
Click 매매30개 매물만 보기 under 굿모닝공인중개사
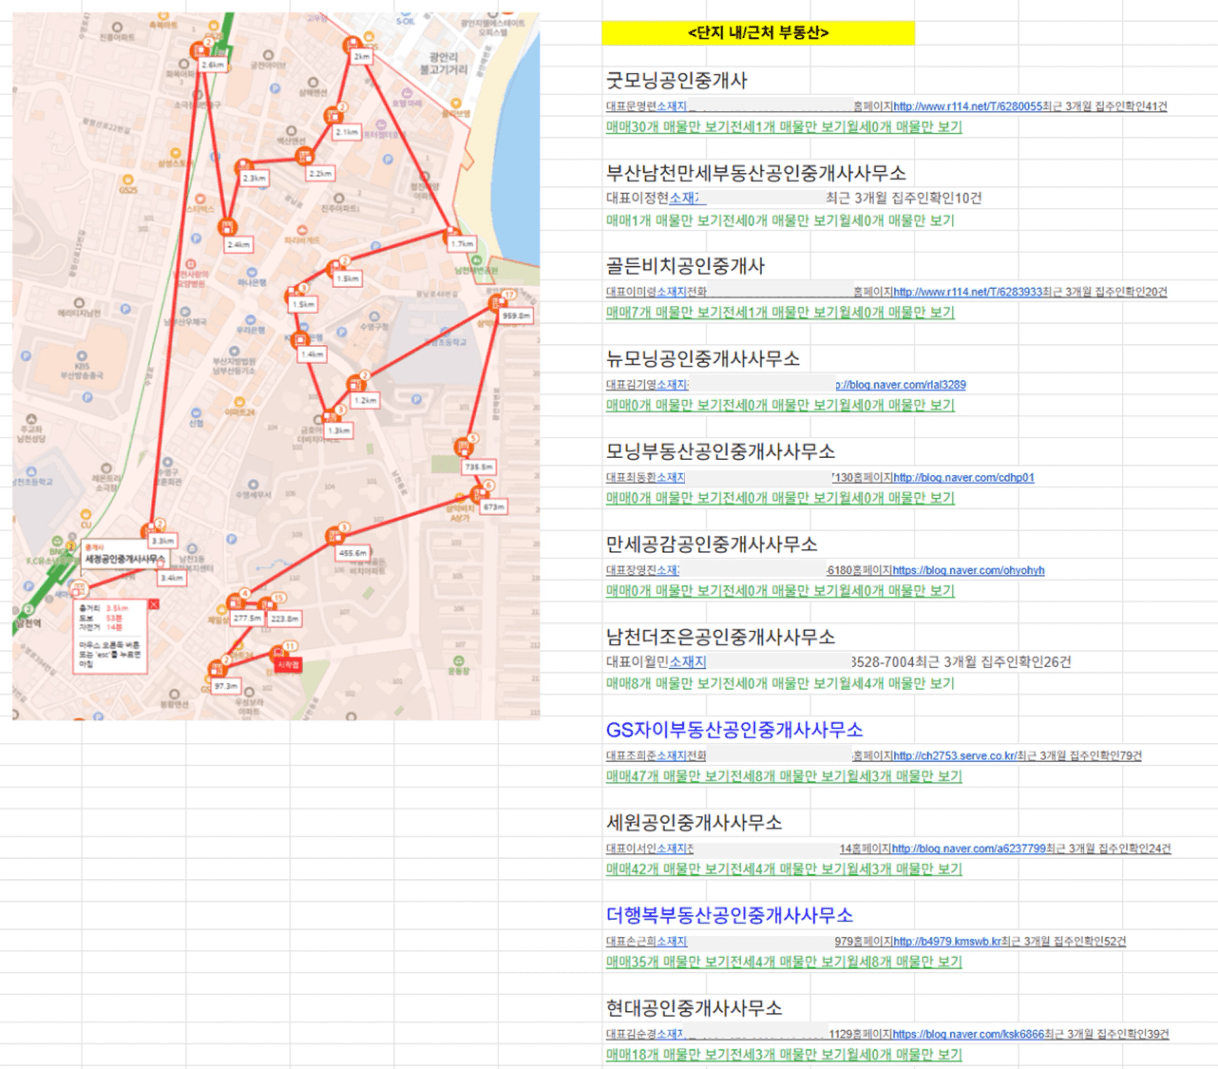coord(670,127)
